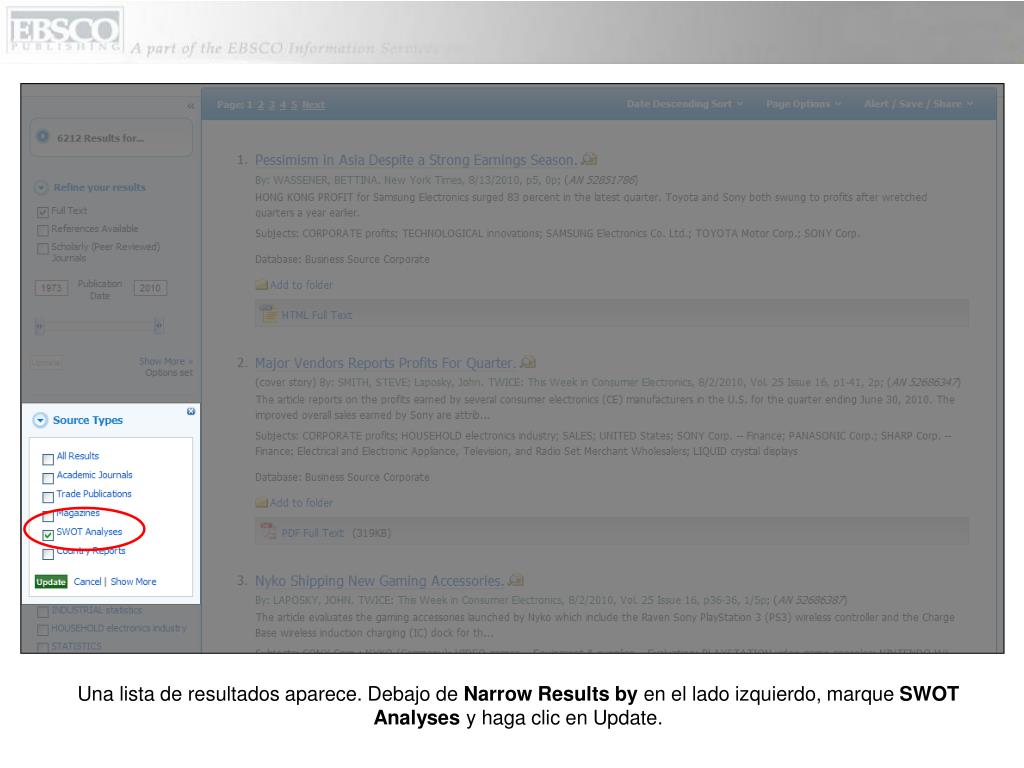Check the Academic Journals checkbox
1024x768 pixels.
[48, 477]
